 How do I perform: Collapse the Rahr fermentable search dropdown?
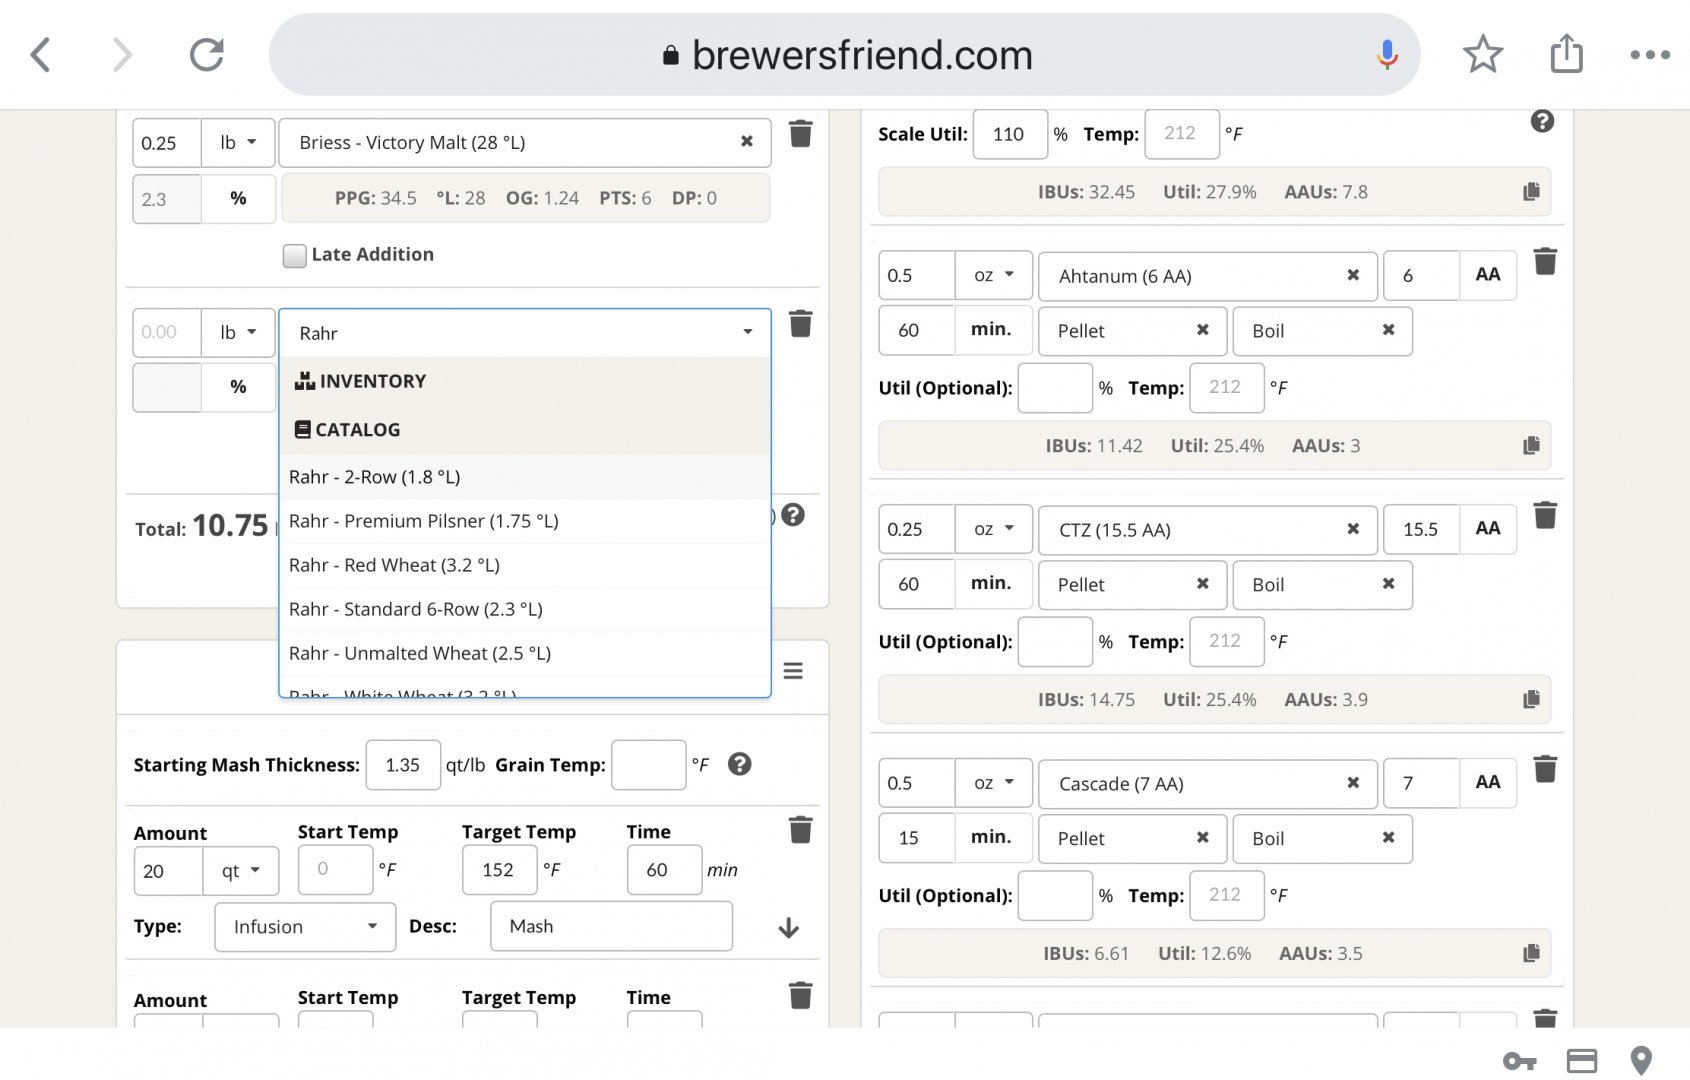[747, 332]
